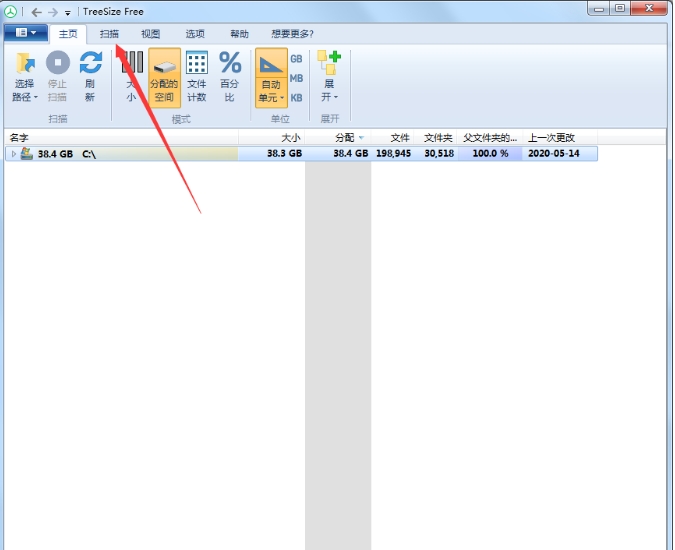Select File Count (文件计数) mode
Viewport: 675px width, 550px height.
point(197,77)
